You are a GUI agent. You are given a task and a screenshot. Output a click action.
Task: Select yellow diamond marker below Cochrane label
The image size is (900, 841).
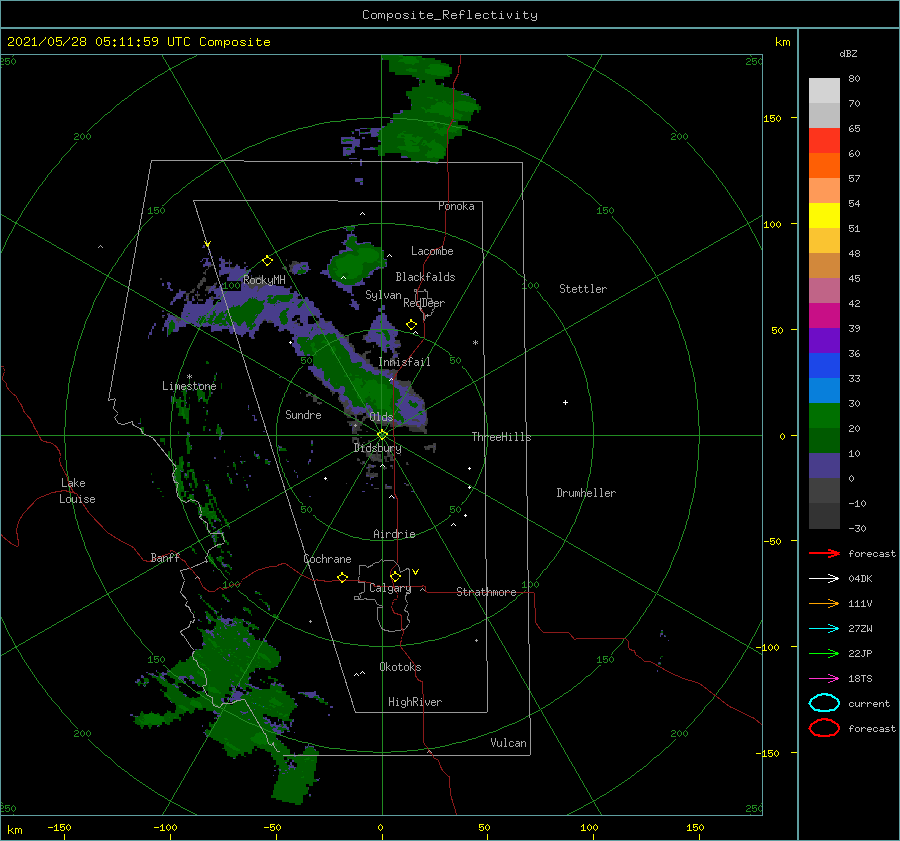342,578
